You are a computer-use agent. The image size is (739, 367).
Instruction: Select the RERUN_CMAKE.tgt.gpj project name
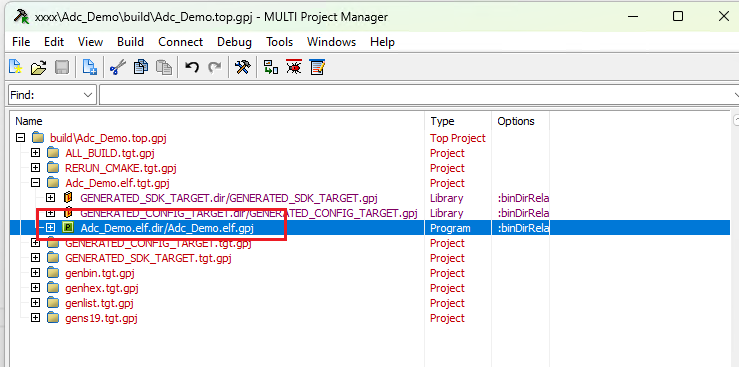(121, 168)
